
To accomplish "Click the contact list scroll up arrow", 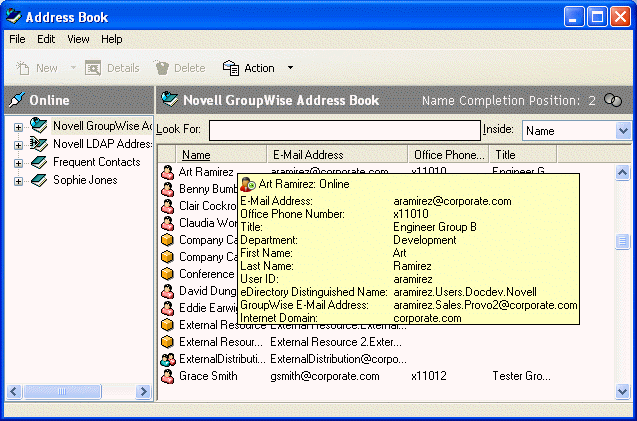I will coord(622,173).
